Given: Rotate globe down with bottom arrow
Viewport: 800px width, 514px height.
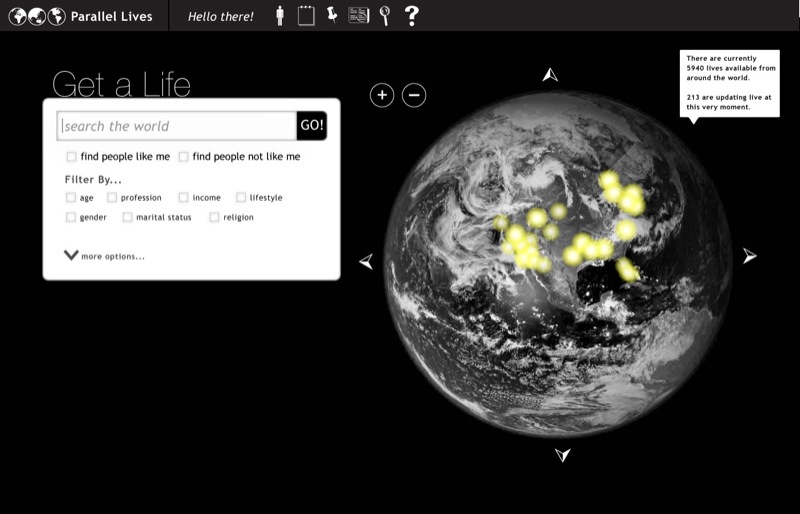Looking at the screenshot, I should pyautogui.click(x=562, y=454).
